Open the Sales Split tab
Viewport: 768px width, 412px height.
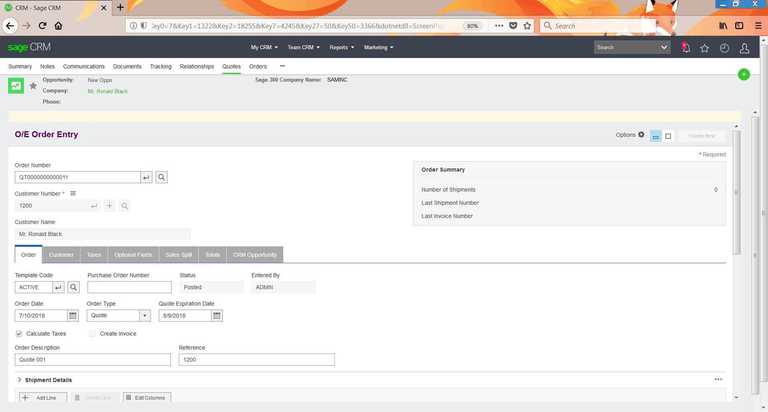[x=179, y=255]
